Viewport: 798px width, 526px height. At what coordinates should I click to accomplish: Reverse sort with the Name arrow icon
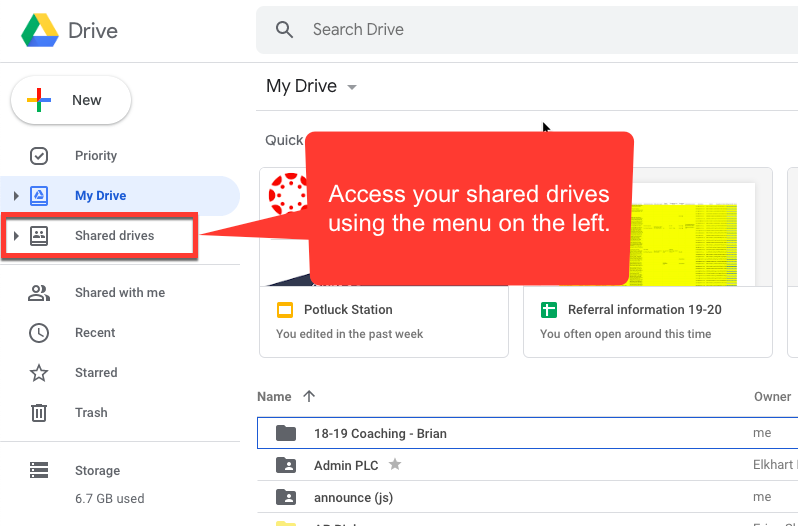[x=309, y=396]
